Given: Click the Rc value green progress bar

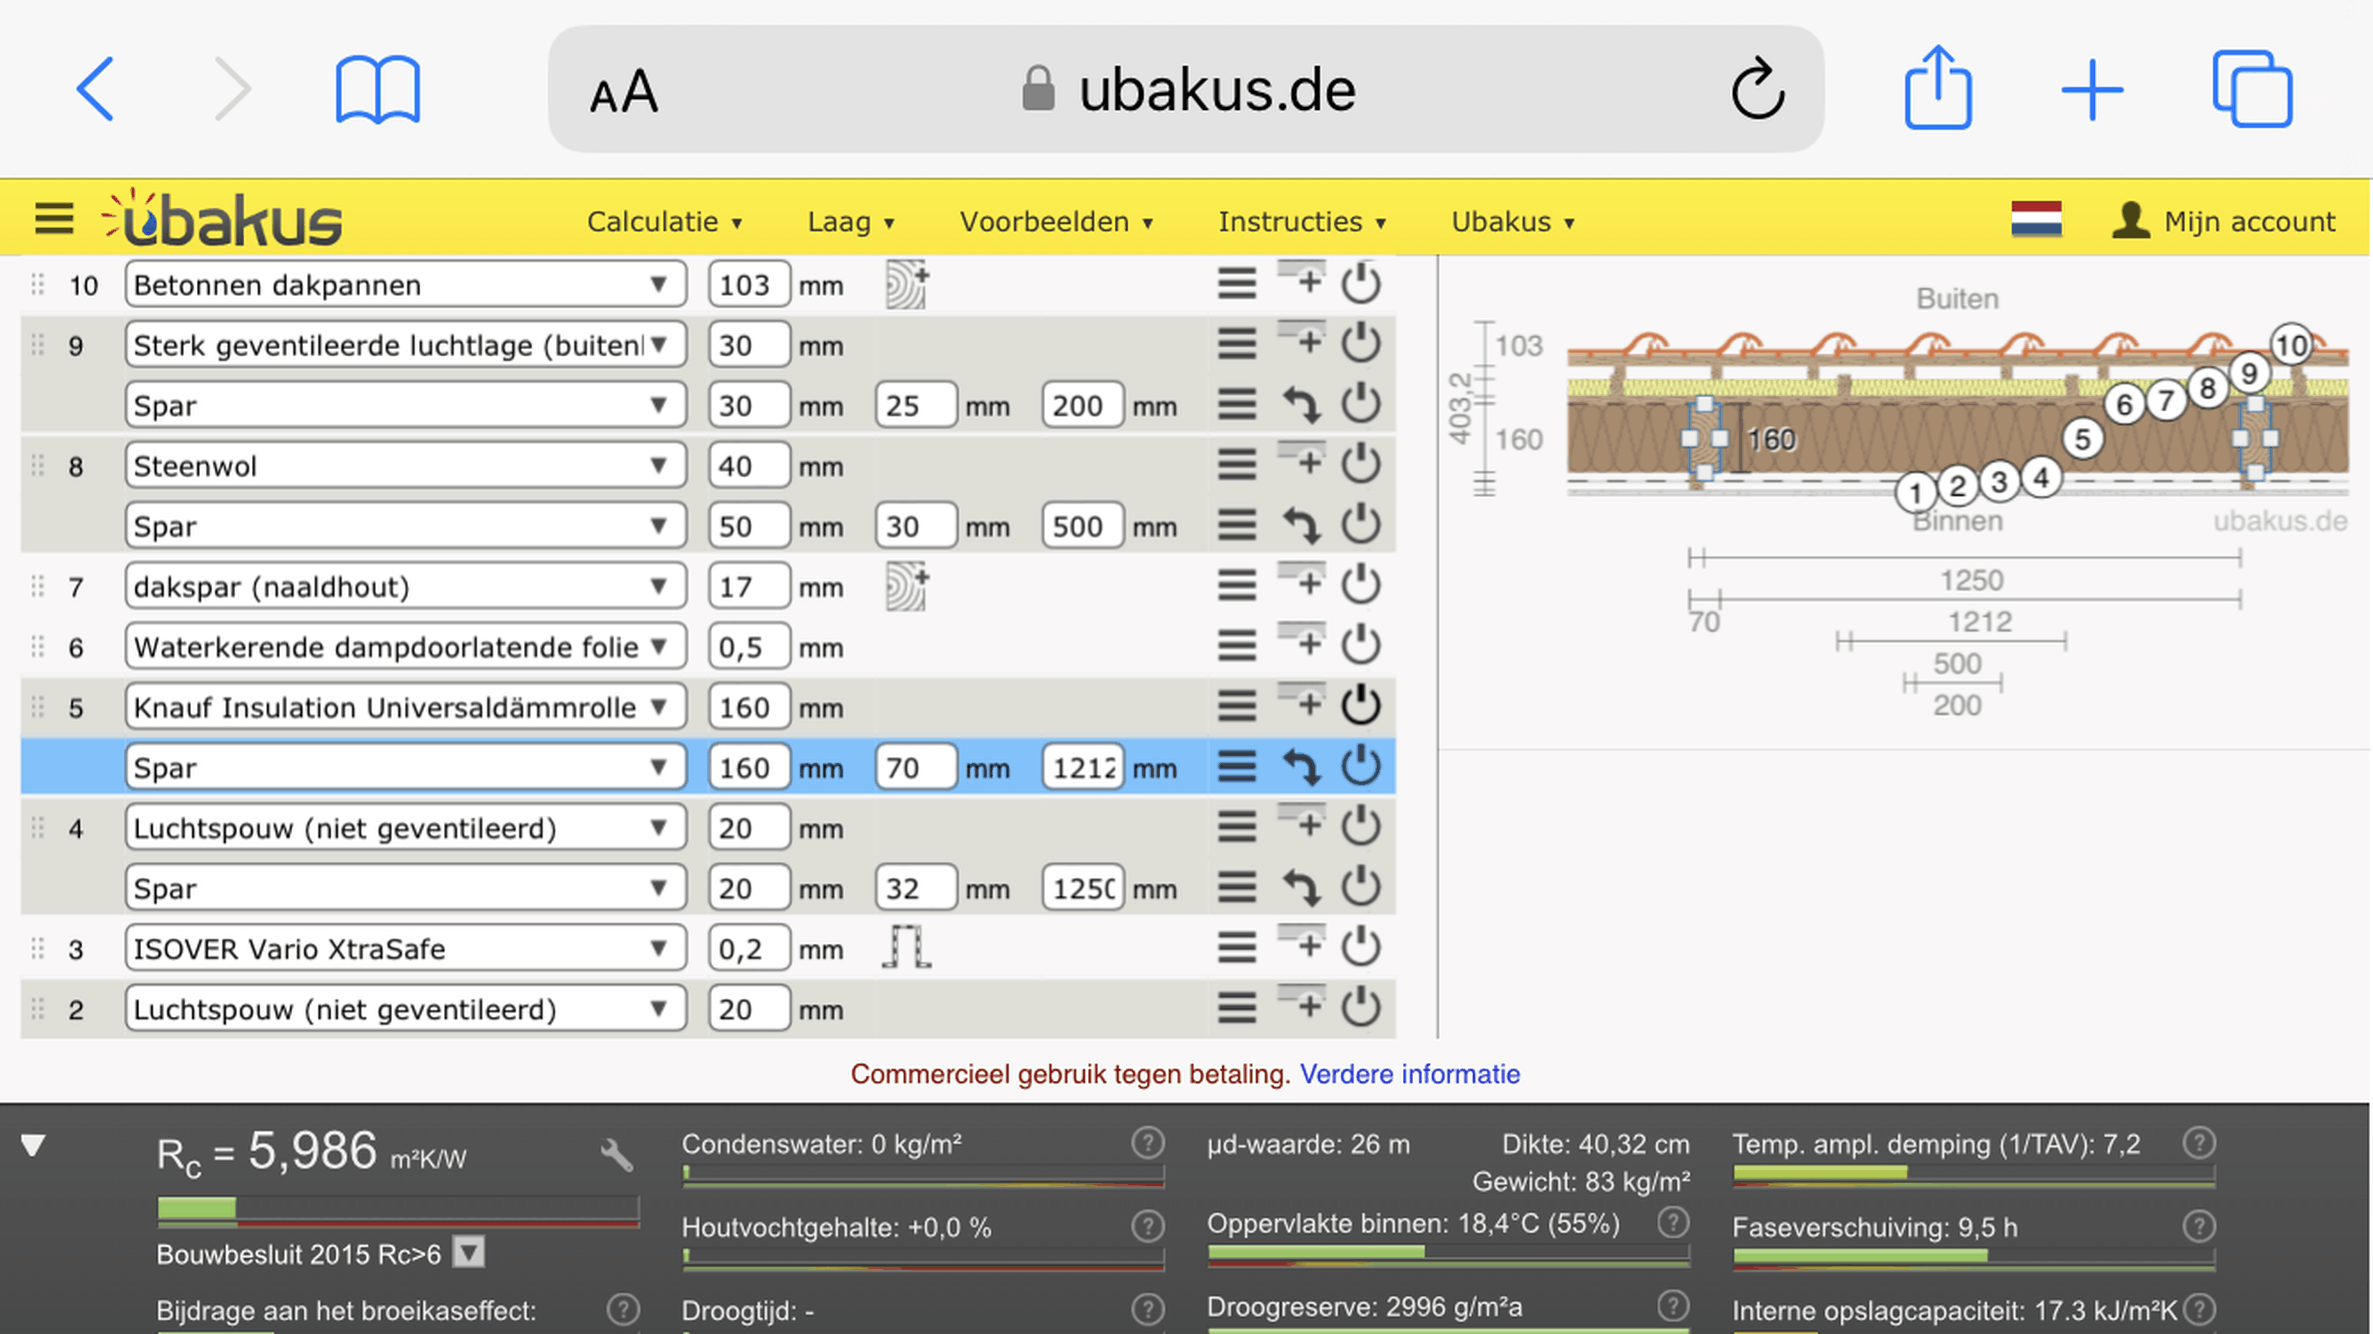Looking at the screenshot, I should (398, 1210).
